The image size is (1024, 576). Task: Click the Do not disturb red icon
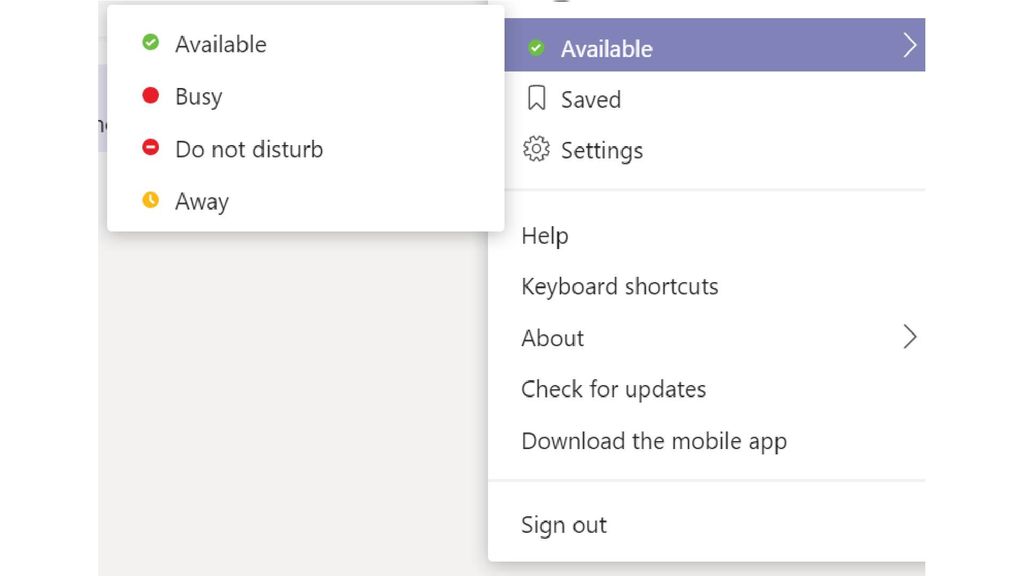pos(151,149)
